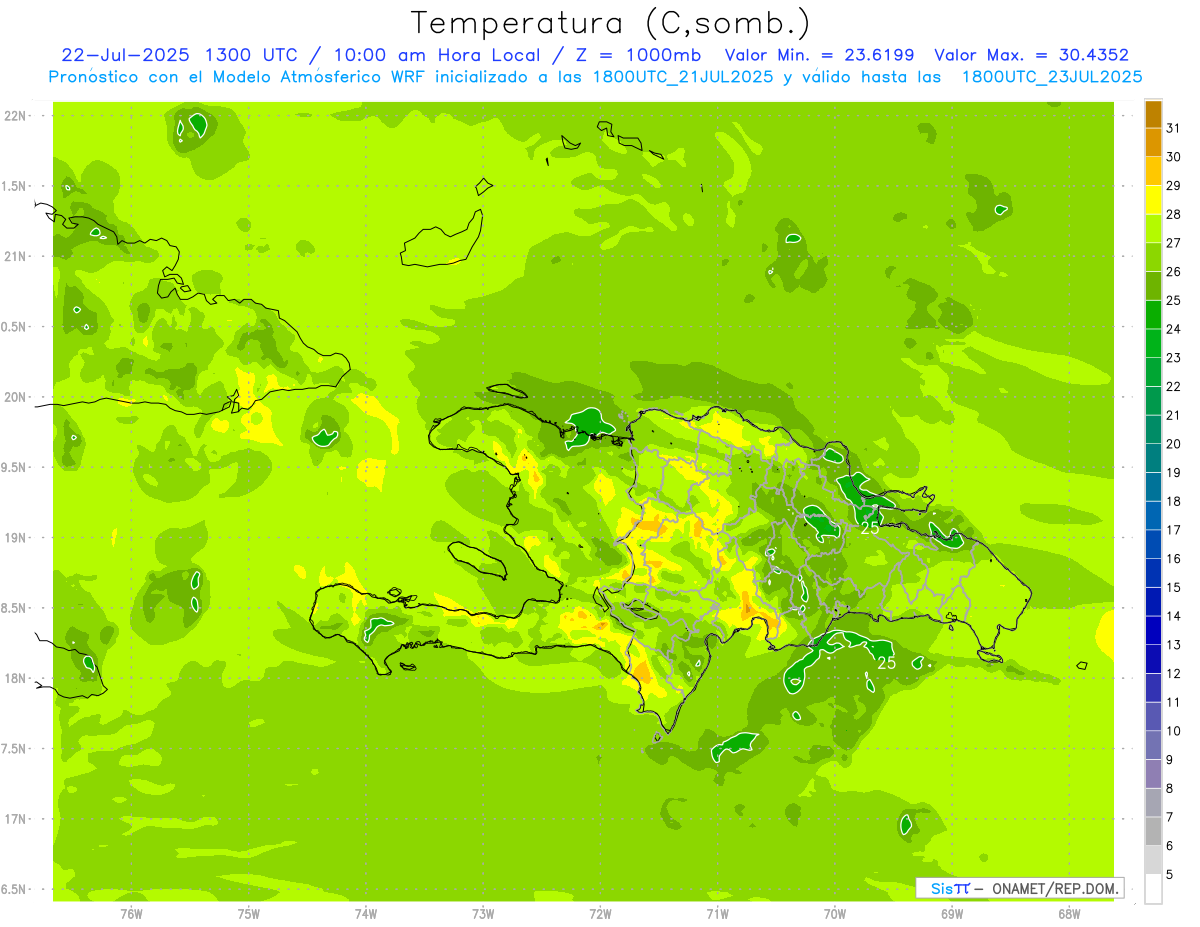Click the yellow color bar segment between 28 and 29
This screenshot has height=927, width=1200.
(1153, 200)
